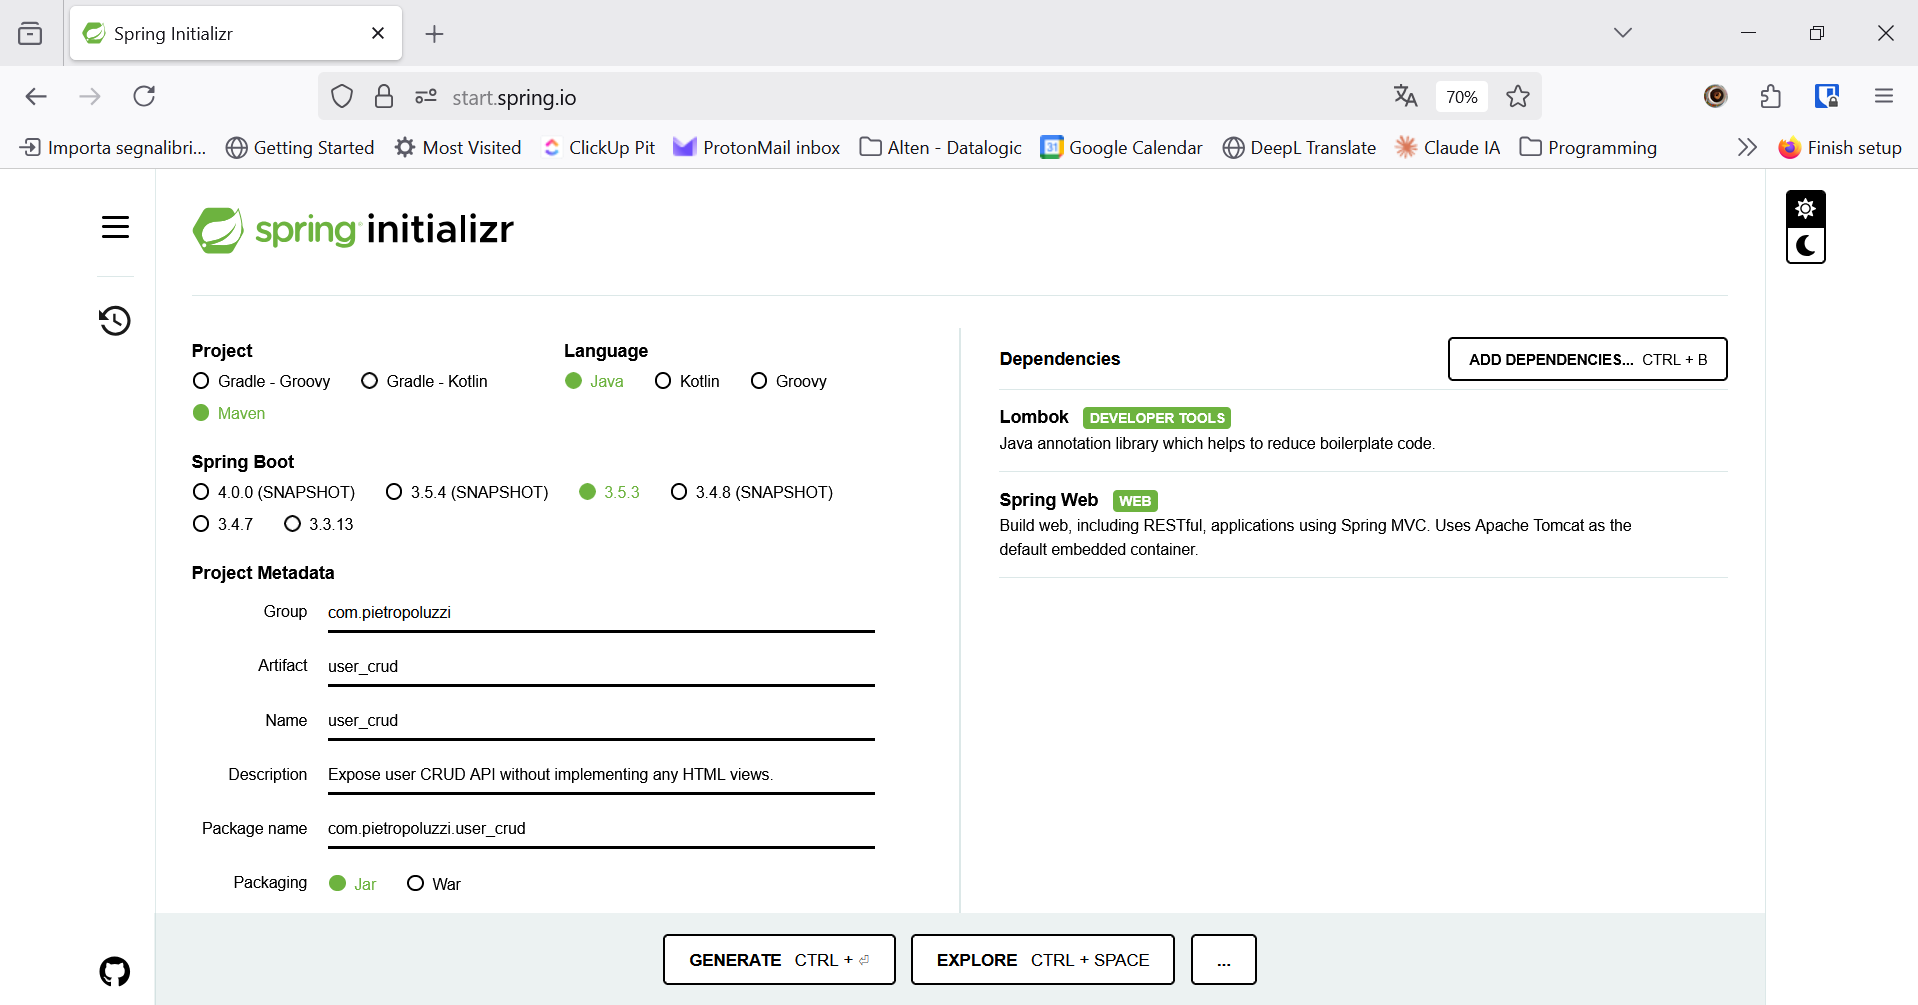Switch to dark theme with moon icon

pyautogui.click(x=1805, y=246)
